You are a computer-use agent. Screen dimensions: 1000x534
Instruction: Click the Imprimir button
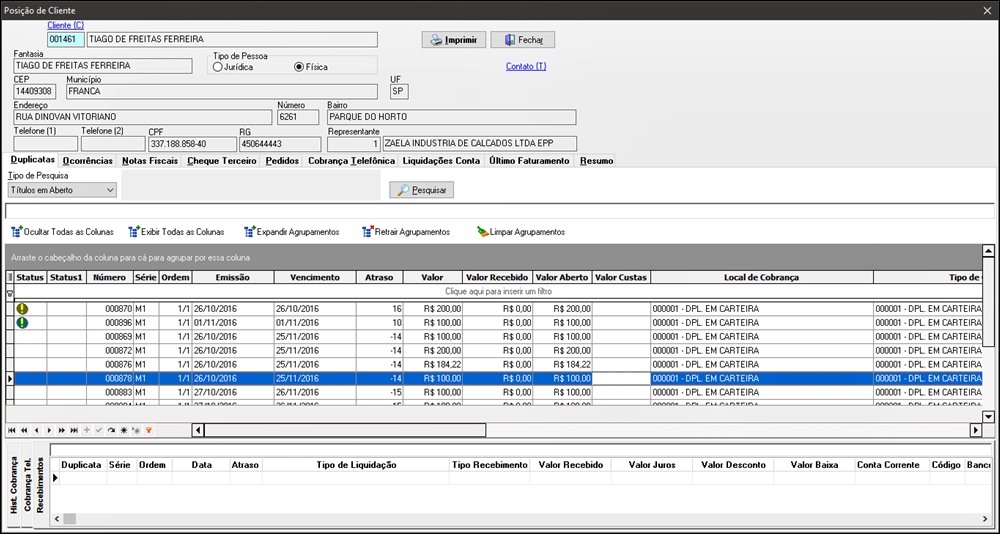[x=454, y=40]
